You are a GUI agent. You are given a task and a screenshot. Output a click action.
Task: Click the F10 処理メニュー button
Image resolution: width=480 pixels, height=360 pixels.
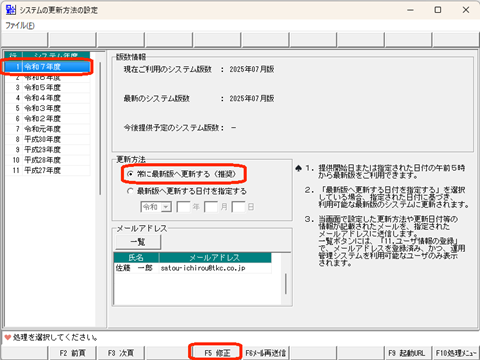[x=456, y=353]
